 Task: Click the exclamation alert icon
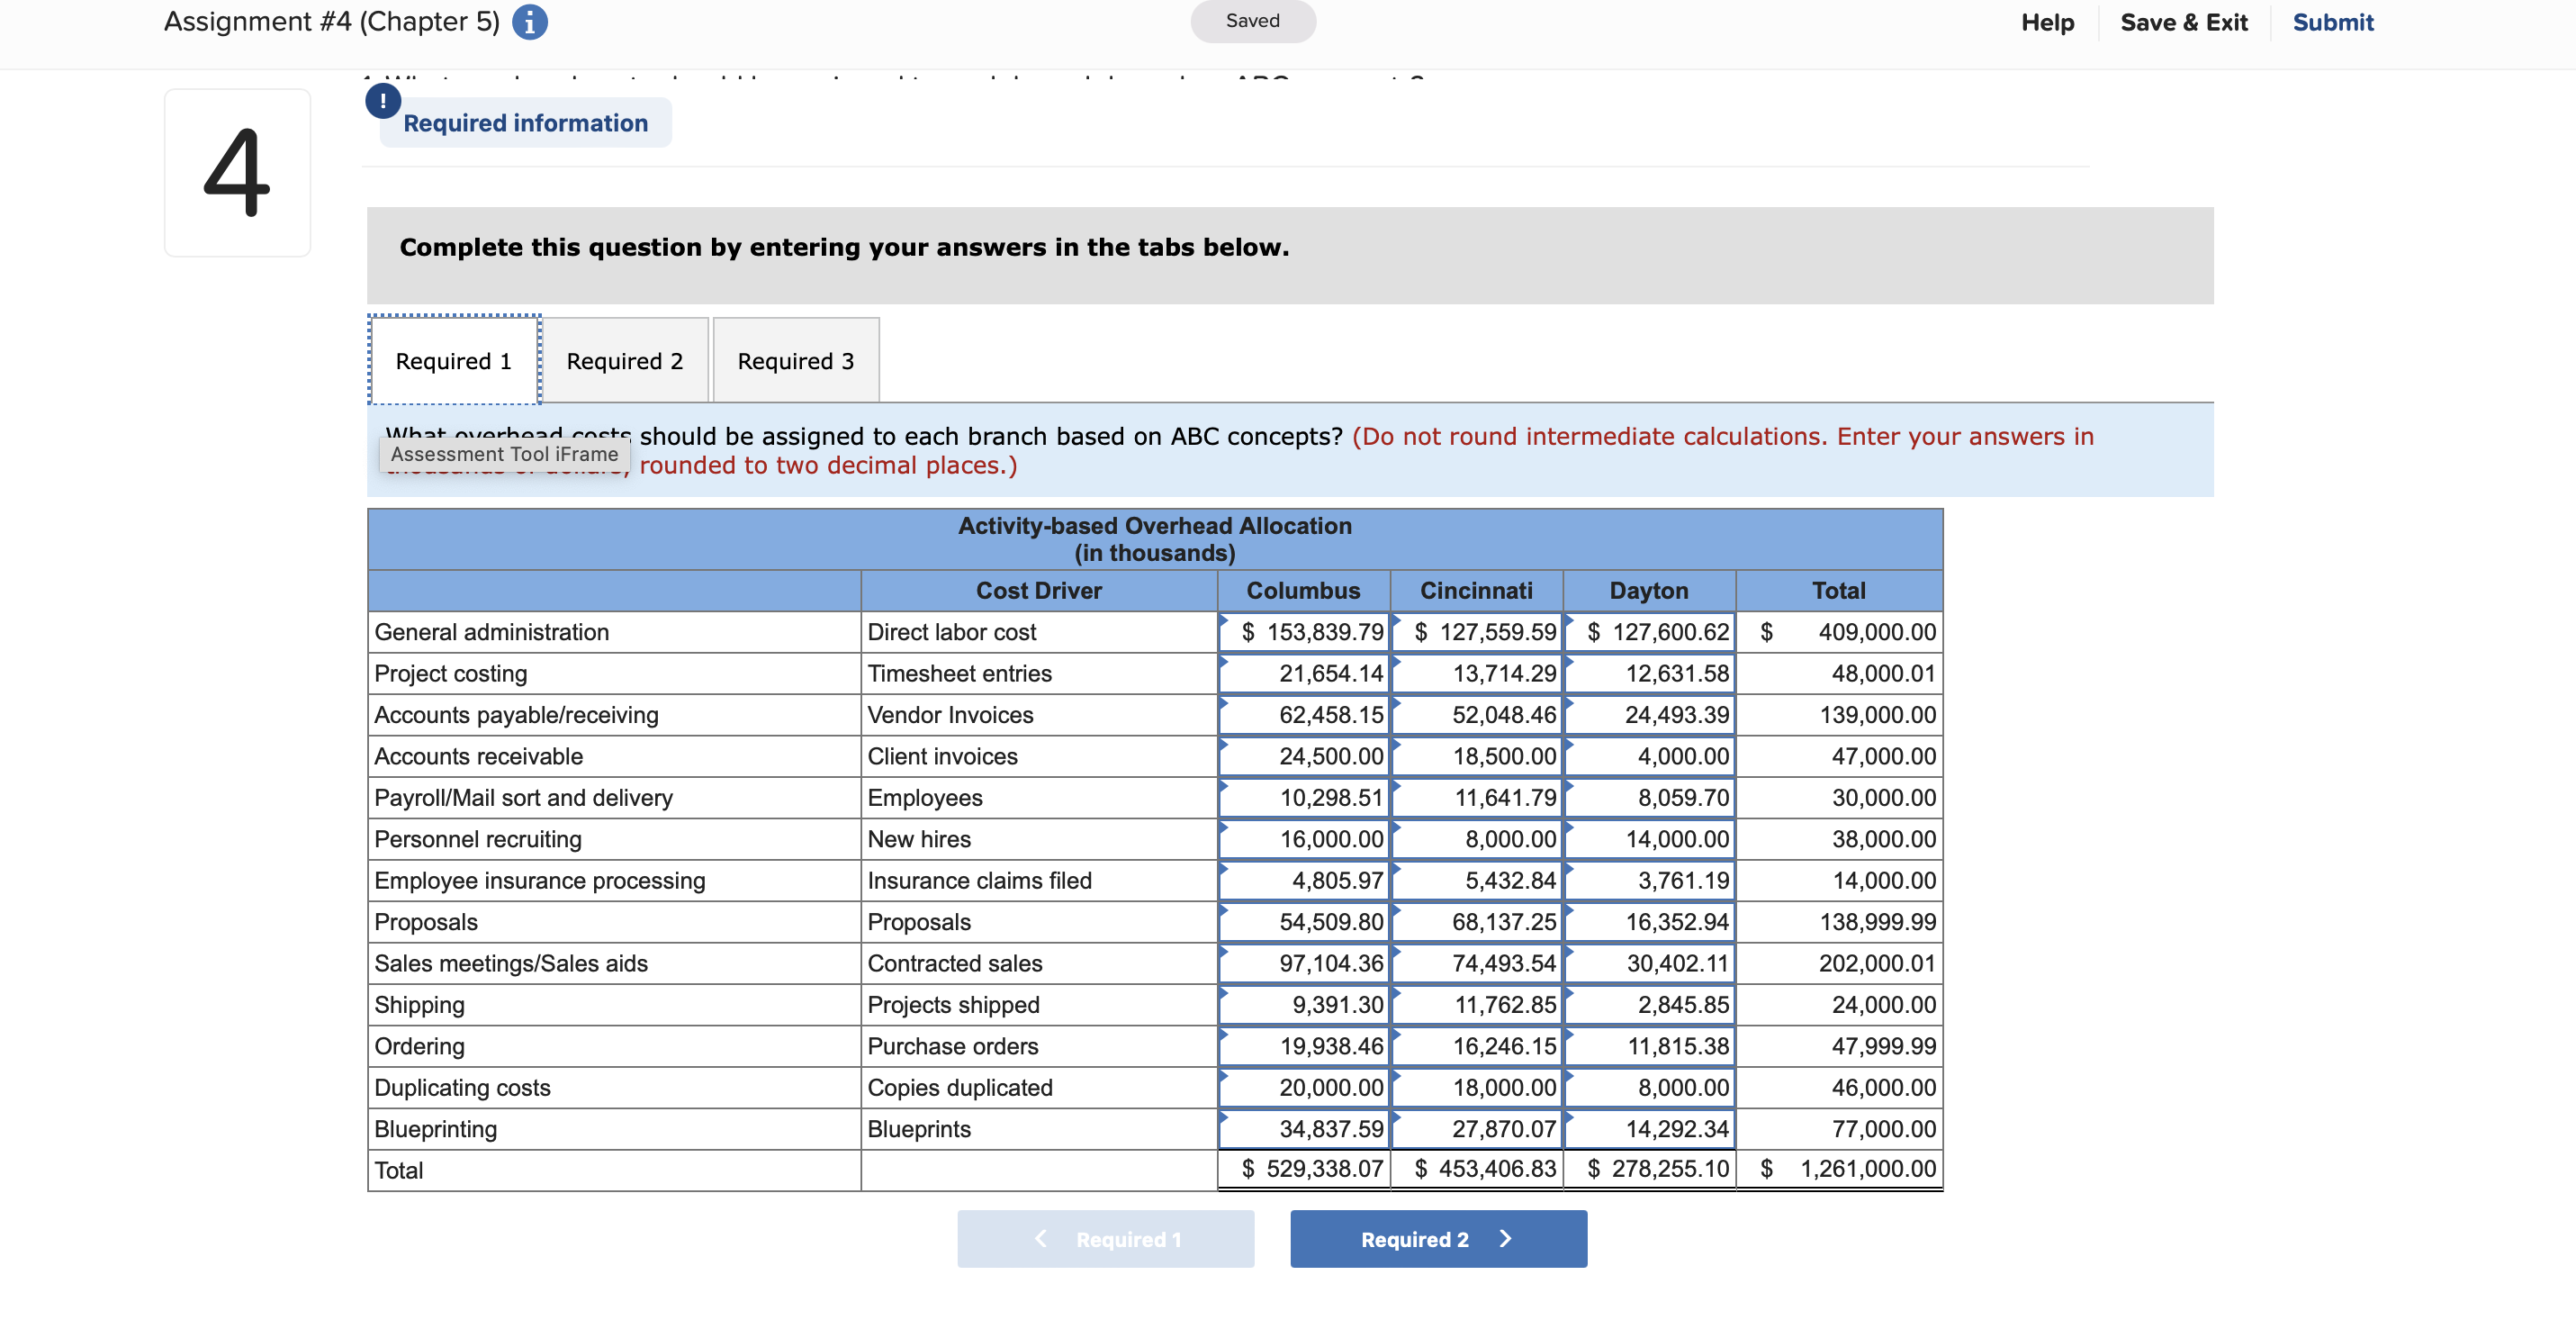pyautogui.click(x=383, y=101)
